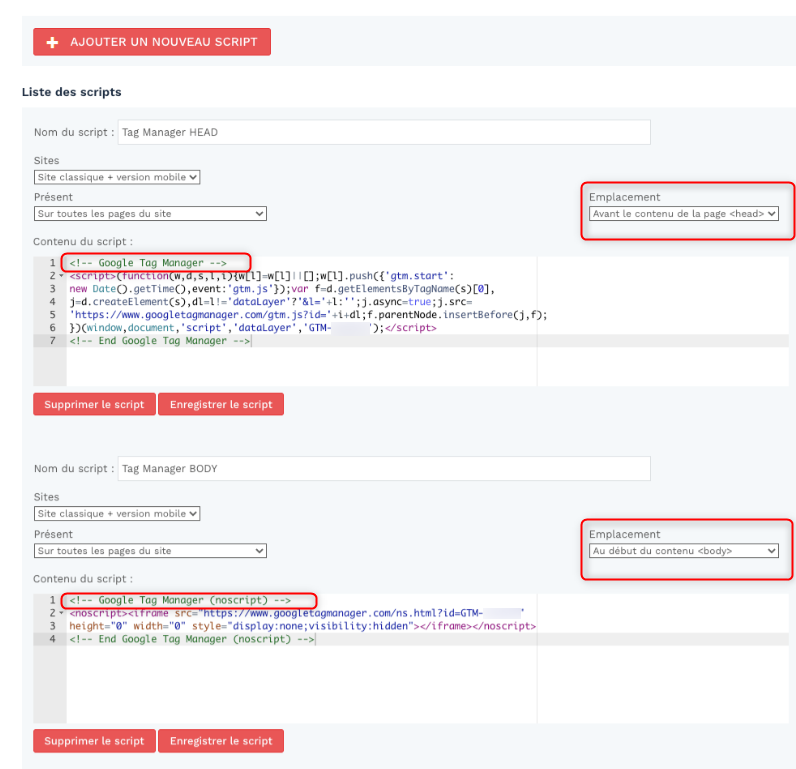Open the Sites dropdown for Tag Manager HEAD

pyautogui.click(x=117, y=177)
